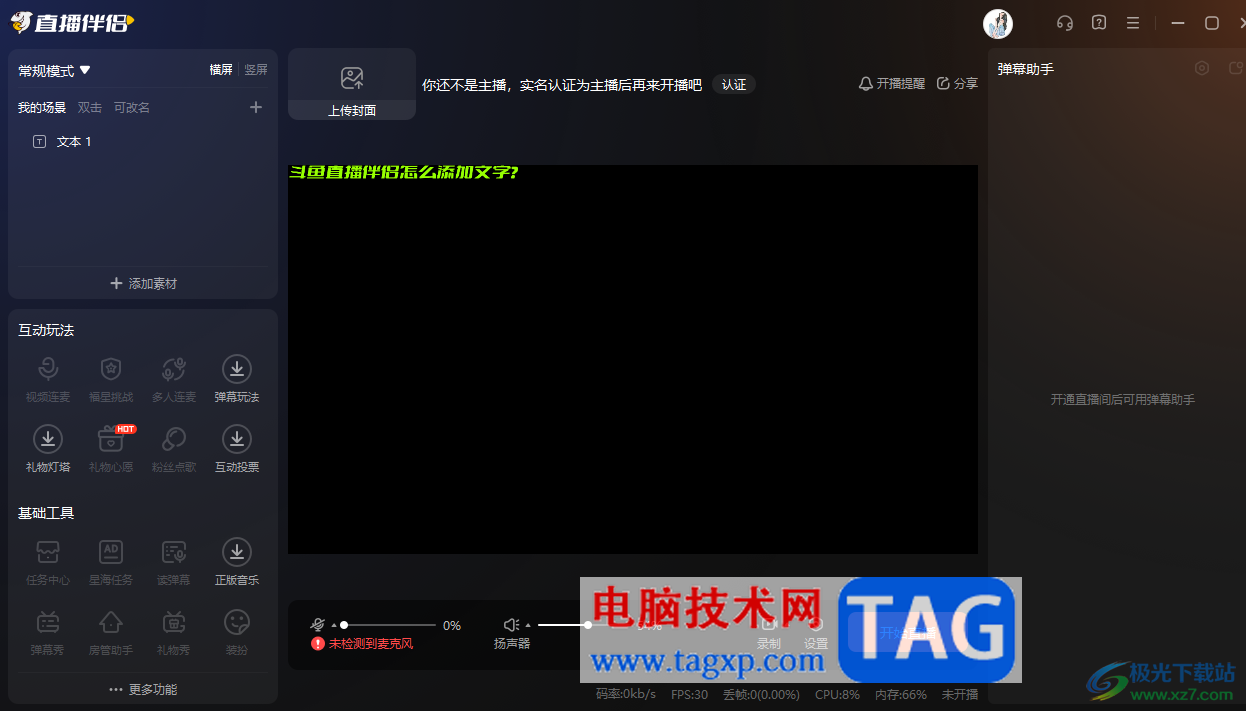This screenshot has height=711, width=1246.
Task: Download the 互动投票 voting plugin
Action: [237, 449]
